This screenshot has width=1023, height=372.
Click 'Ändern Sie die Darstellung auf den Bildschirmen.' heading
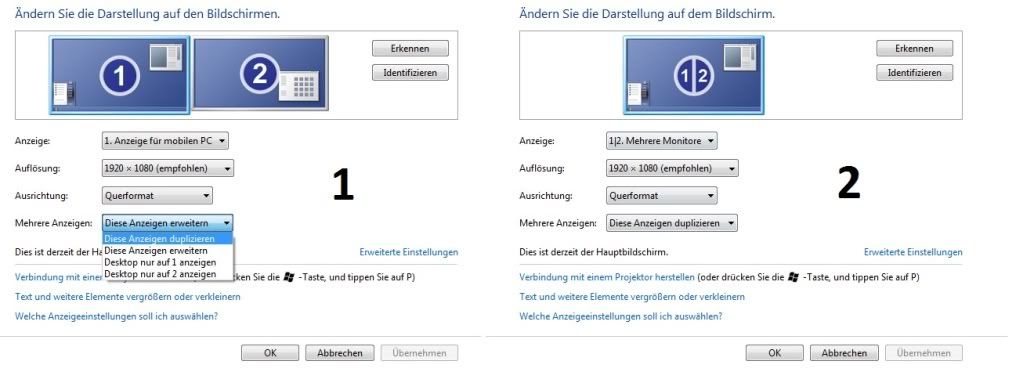tap(147, 13)
